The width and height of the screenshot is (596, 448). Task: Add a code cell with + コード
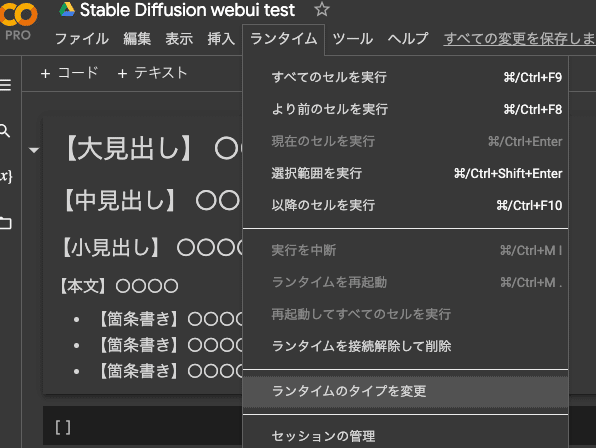coord(70,73)
